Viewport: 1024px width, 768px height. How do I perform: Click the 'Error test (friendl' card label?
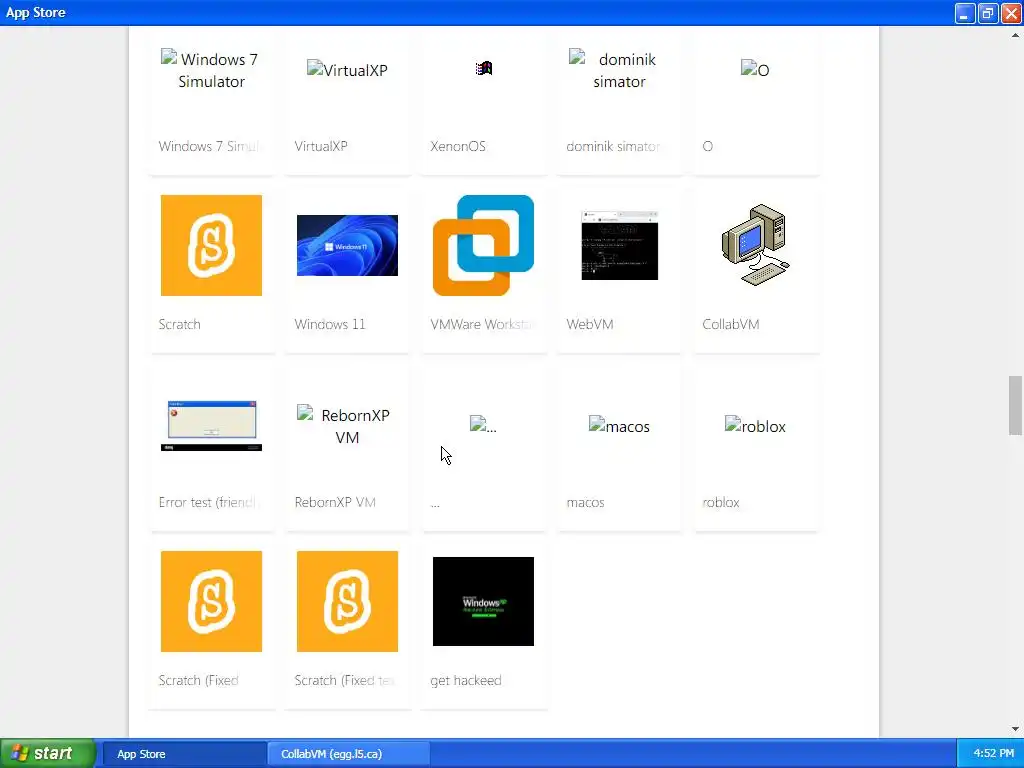click(x=208, y=502)
